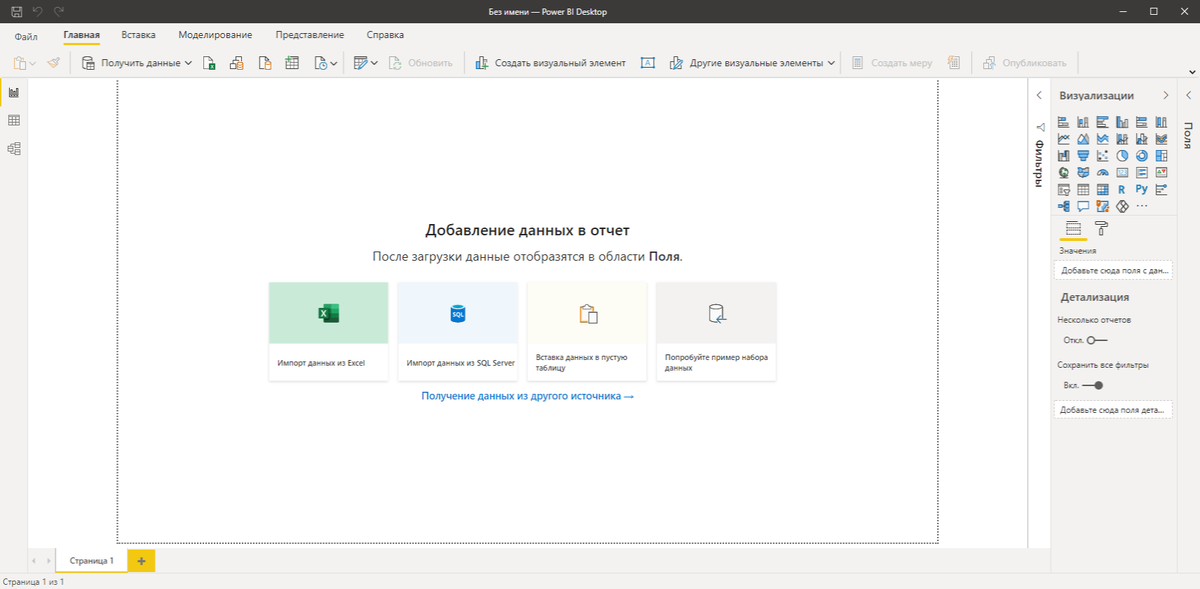The width and height of the screenshot is (1200, 589).
Task: Collapse the Визуализации pane chevron
Action: pyautogui.click(x=1165, y=95)
